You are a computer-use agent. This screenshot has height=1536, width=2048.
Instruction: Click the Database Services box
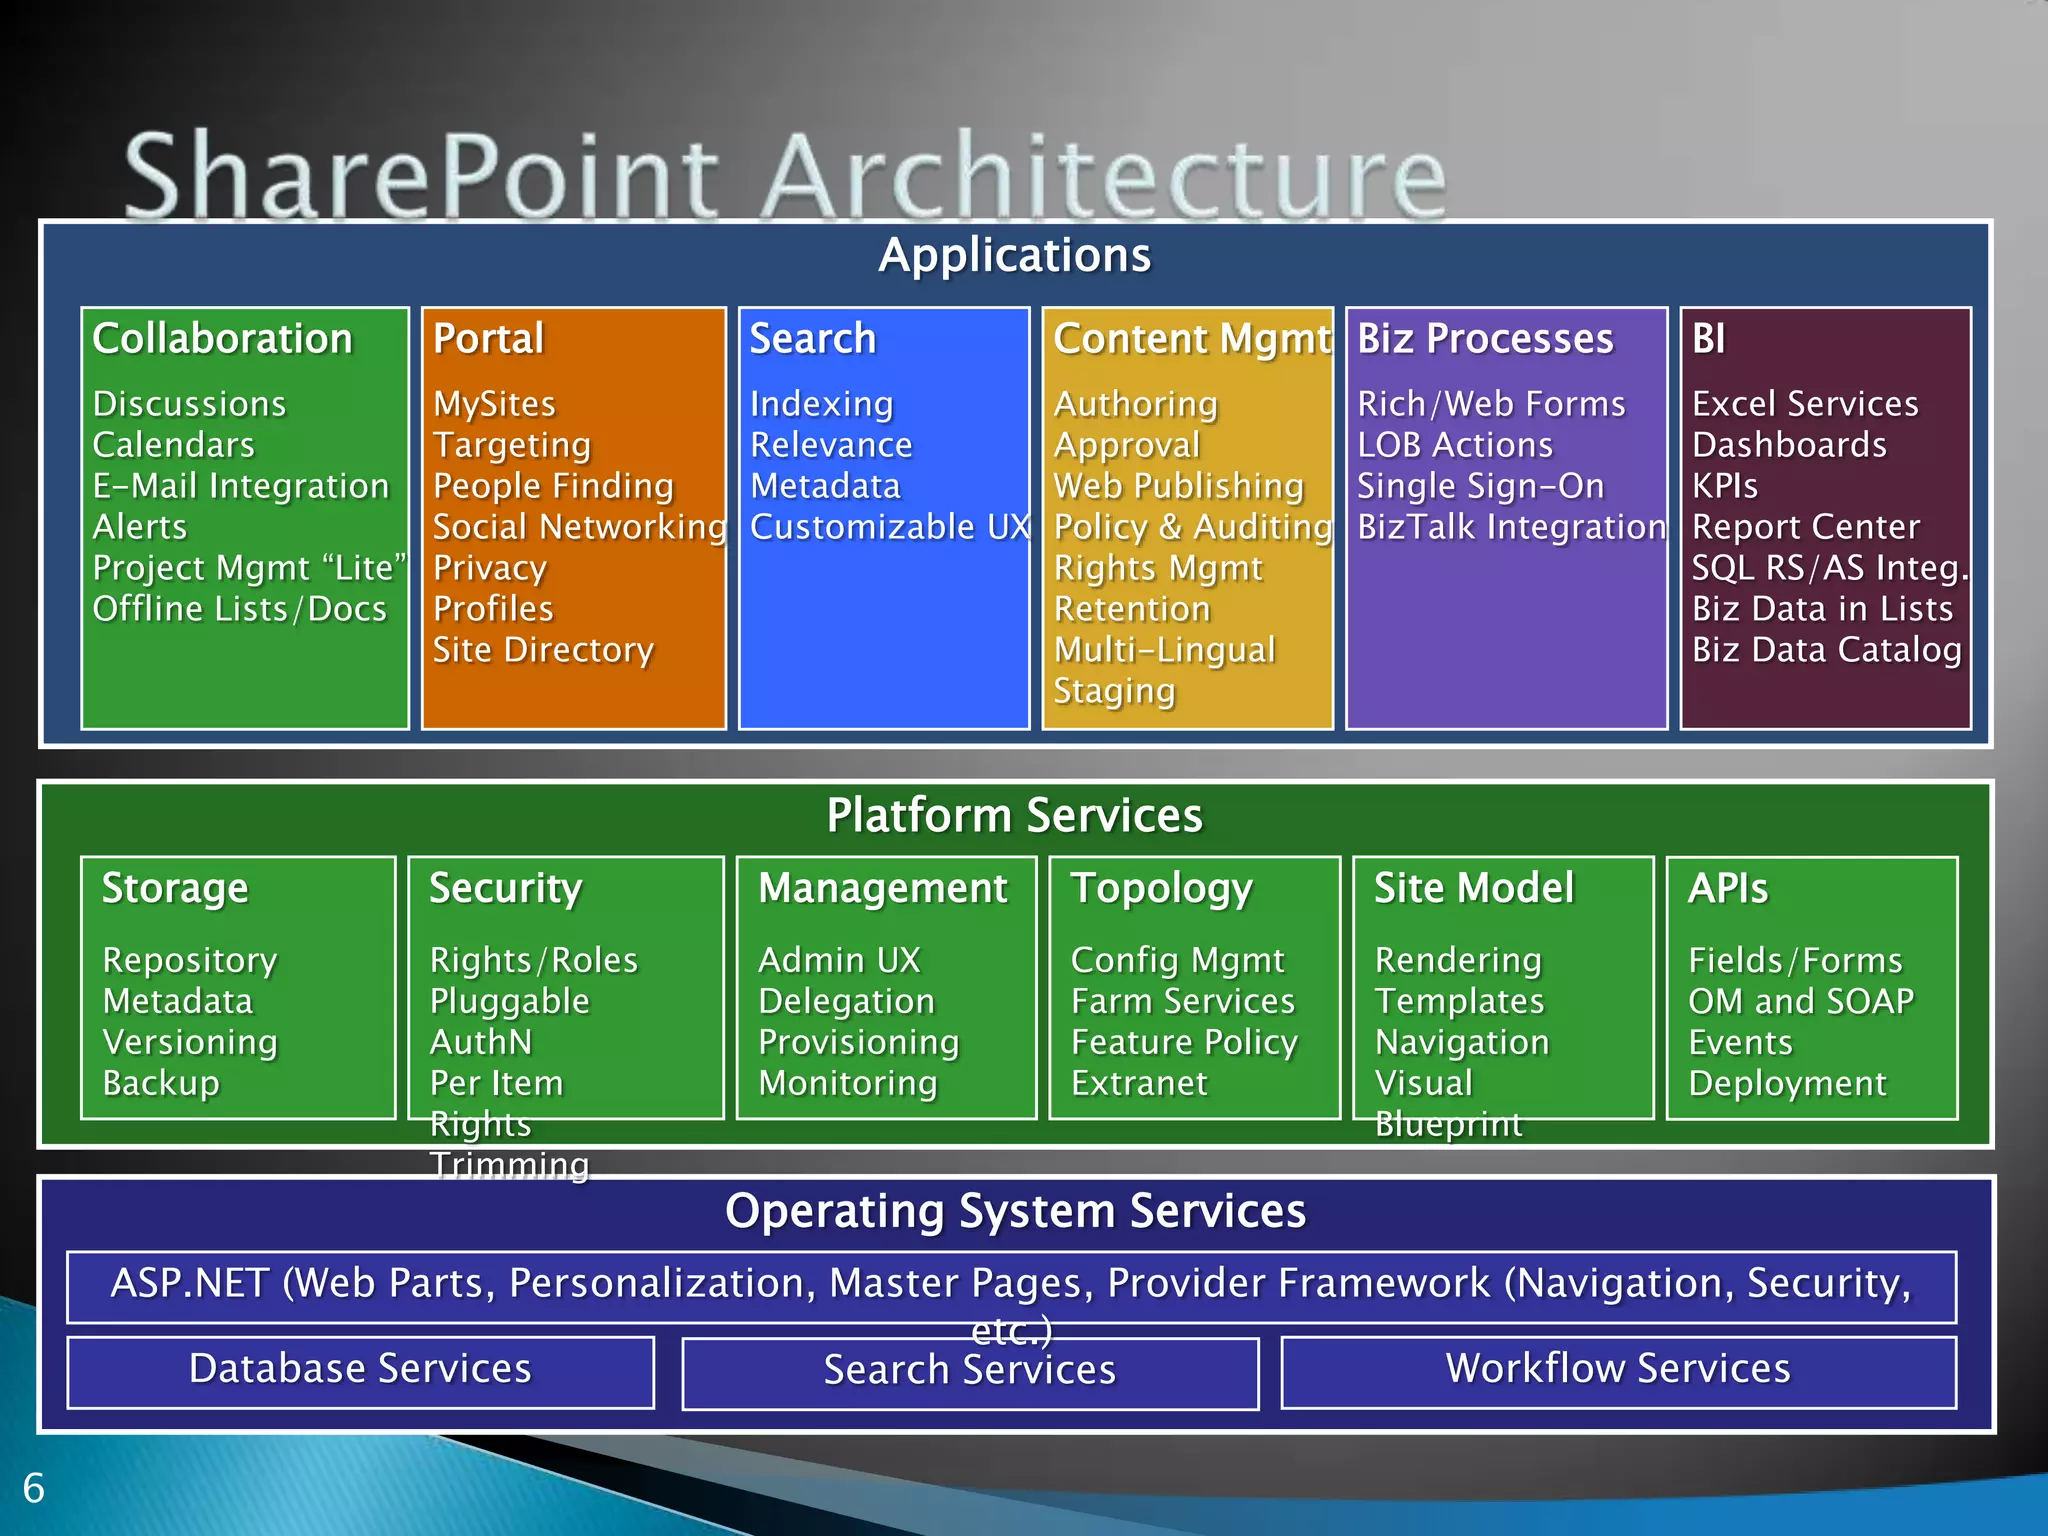click(x=360, y=1370)
